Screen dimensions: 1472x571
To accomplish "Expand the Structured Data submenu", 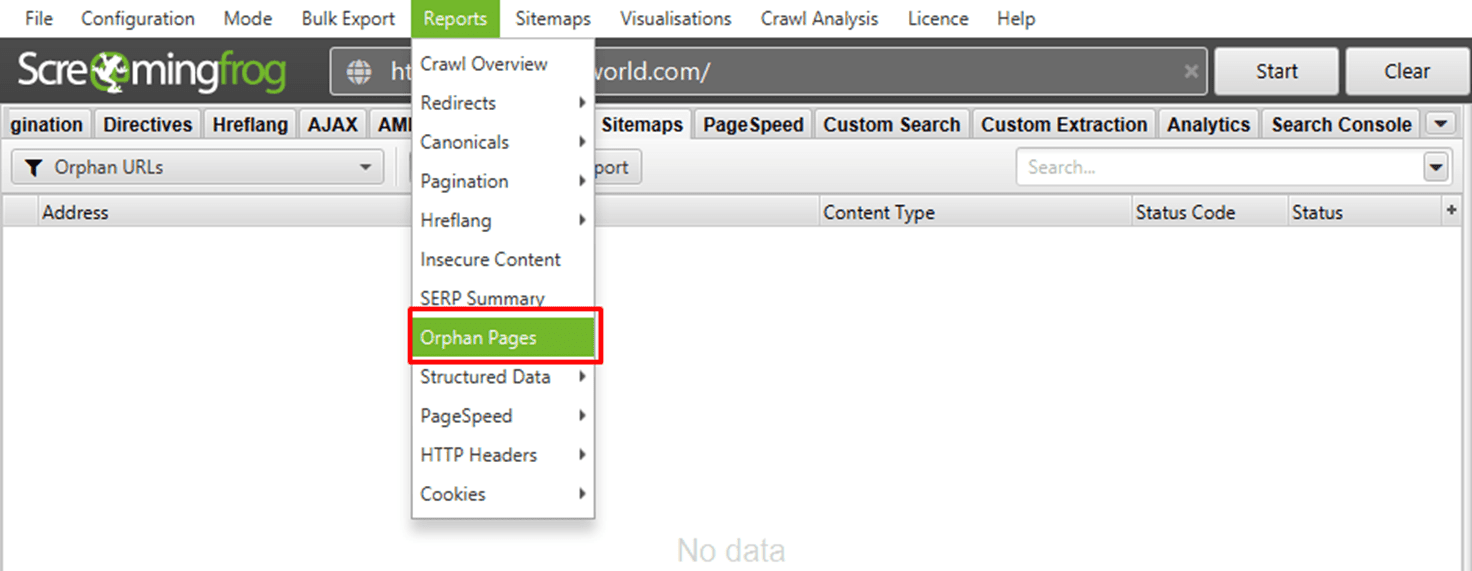I will click(x=503, y=377).
